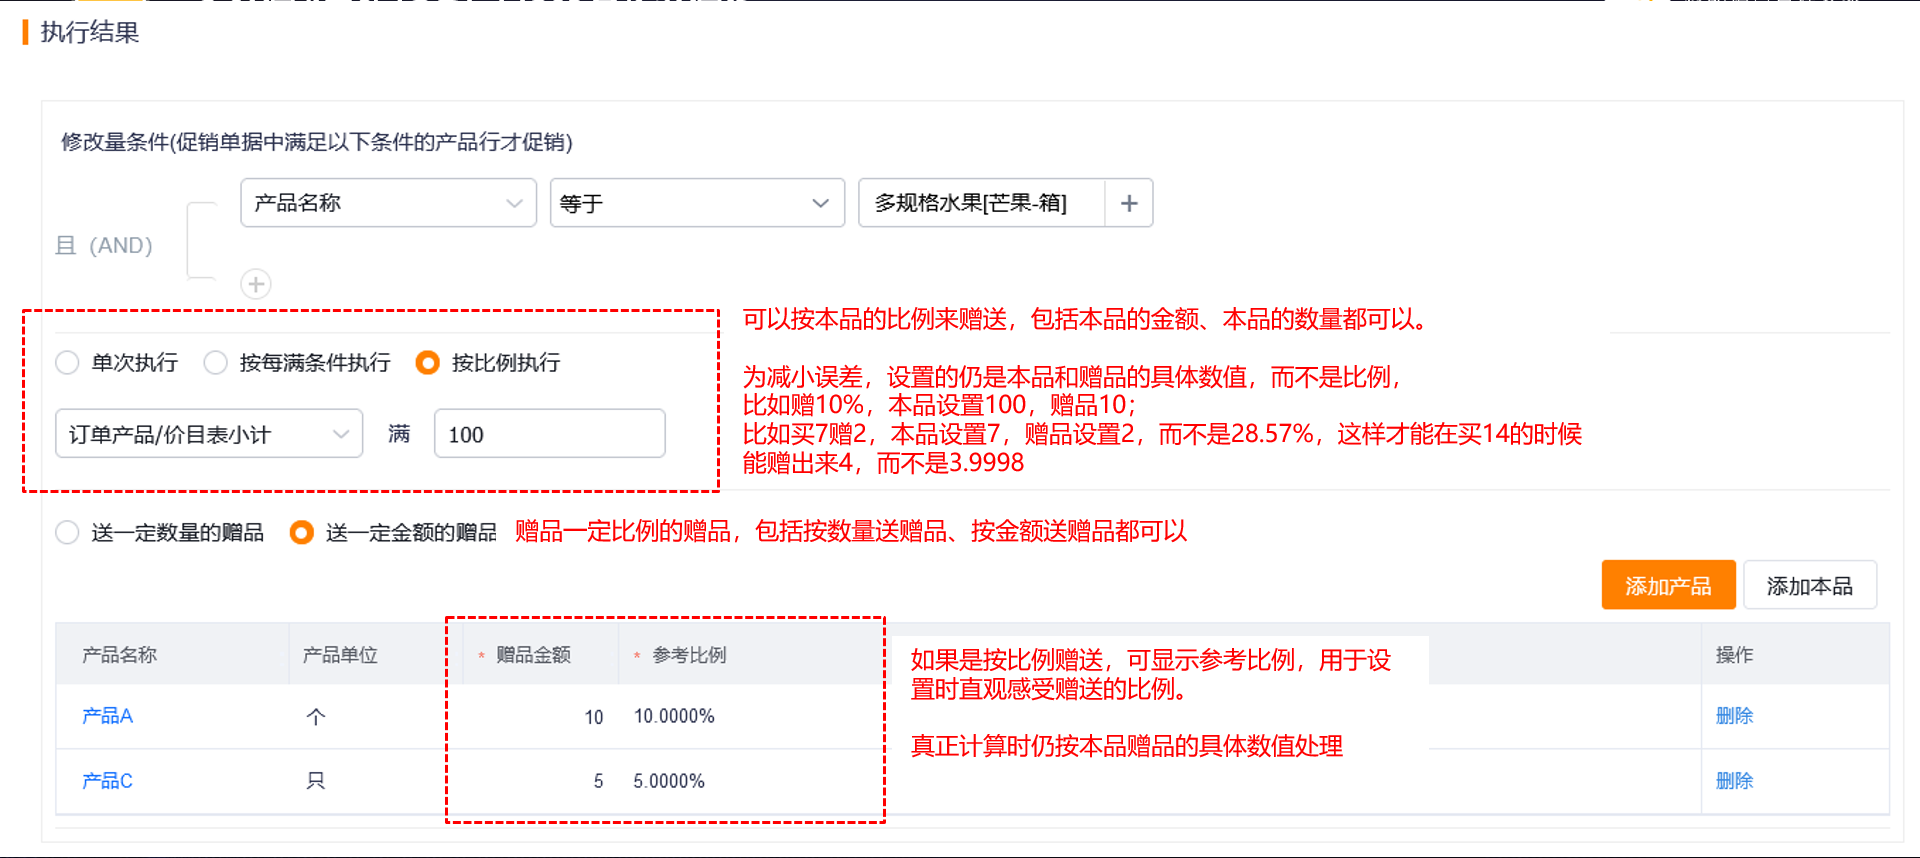The width and height of the screenshot is (1920, 858).
Task: Click 赠品金额 value 5 for 产品C
Action: pyautogui.click(x=598, y=781)
